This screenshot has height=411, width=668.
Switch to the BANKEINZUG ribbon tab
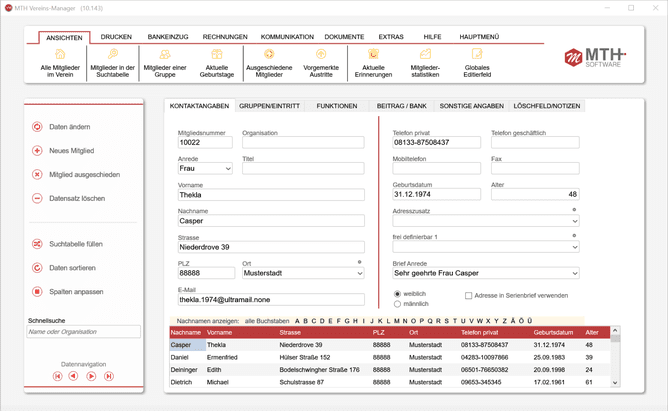168,37
